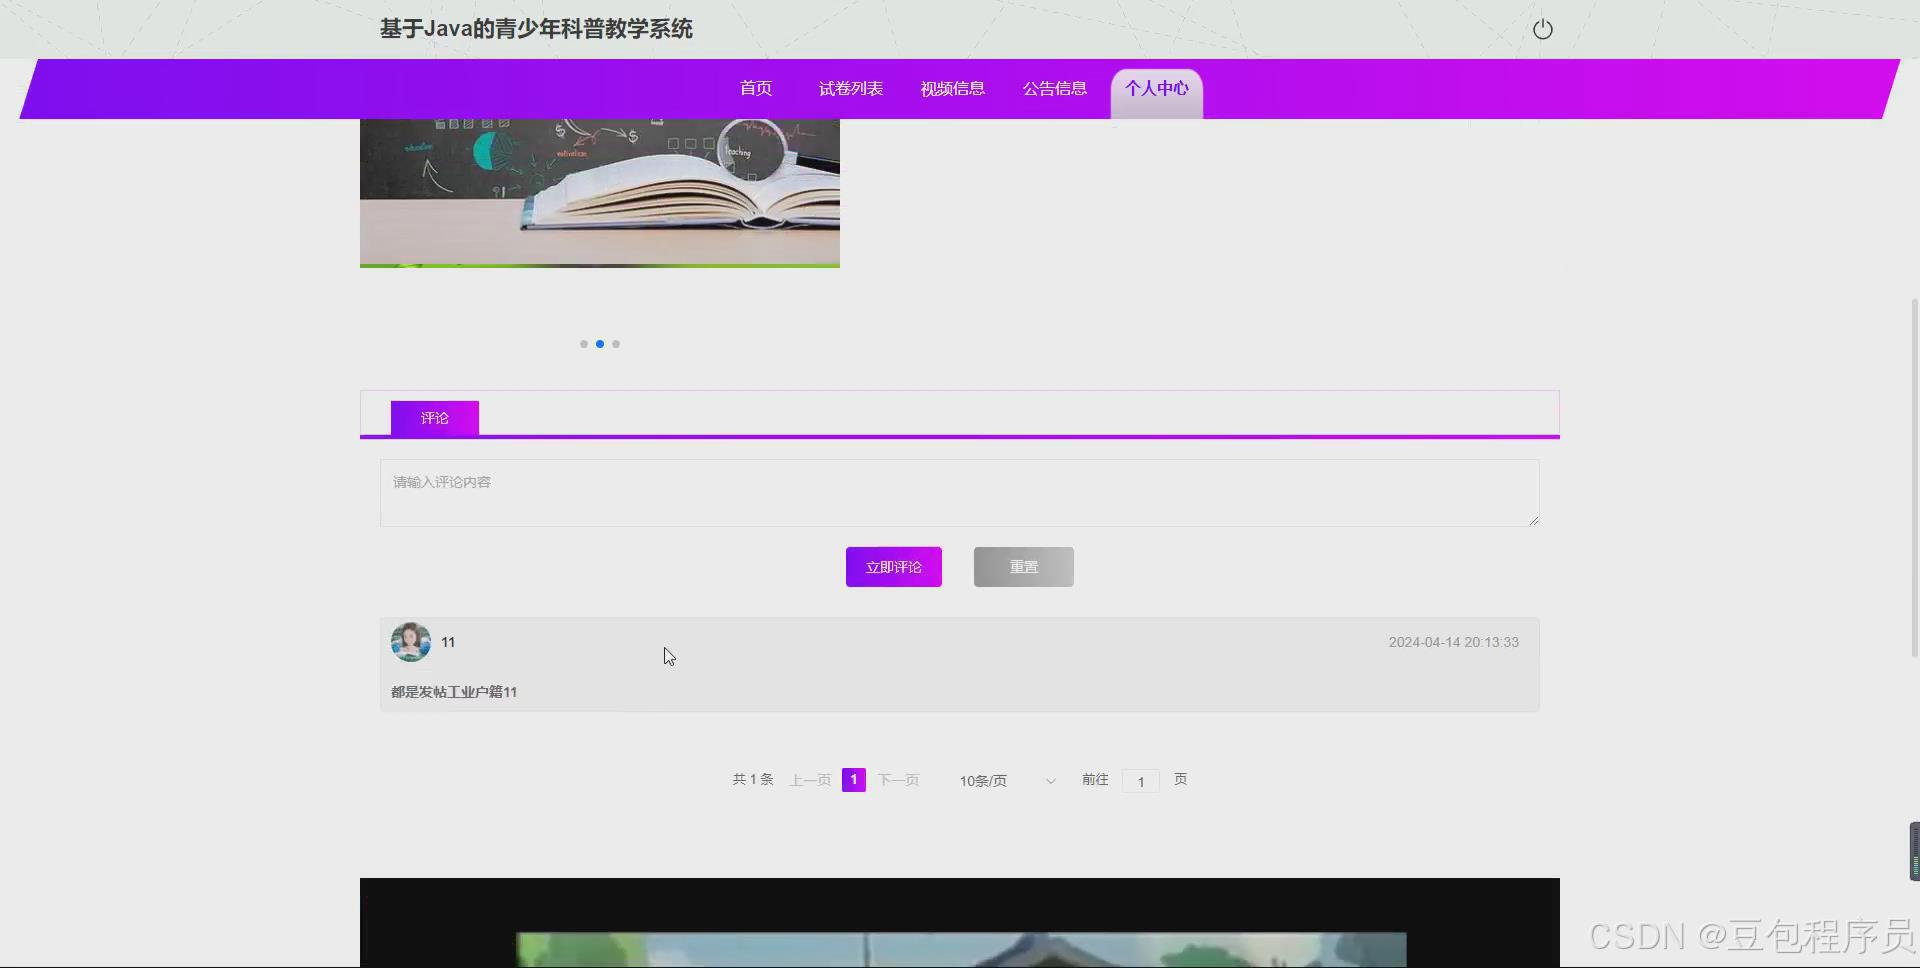The image size is (1920, 968).
Task: Click the 上一页 previous page control
Action: click(809, 780)
